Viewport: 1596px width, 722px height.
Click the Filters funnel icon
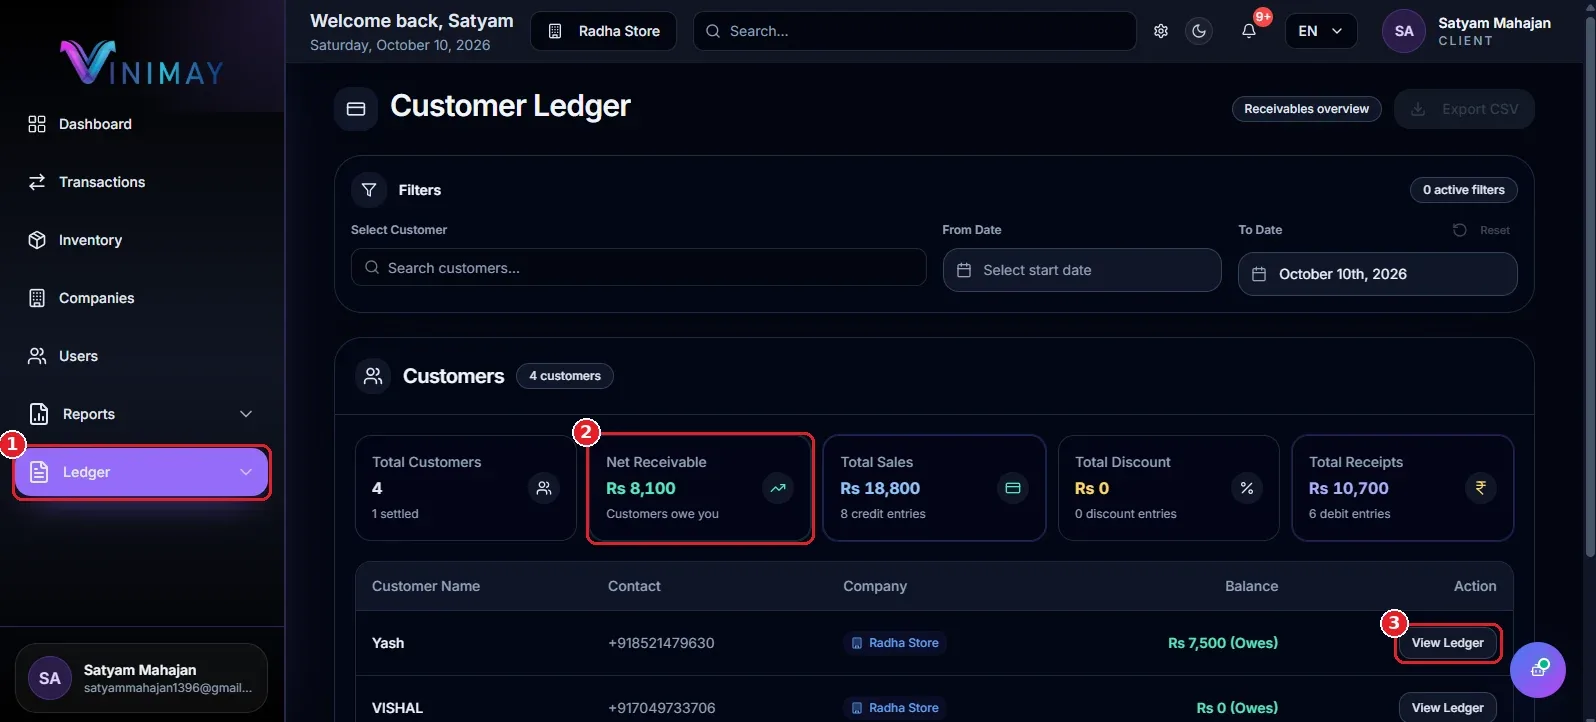369,190
